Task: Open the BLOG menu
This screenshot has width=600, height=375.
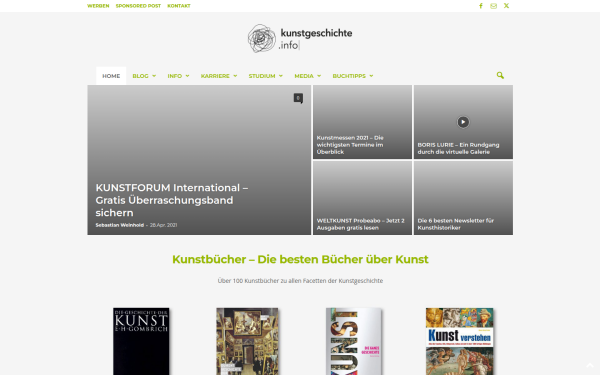Action: (144, 76)
